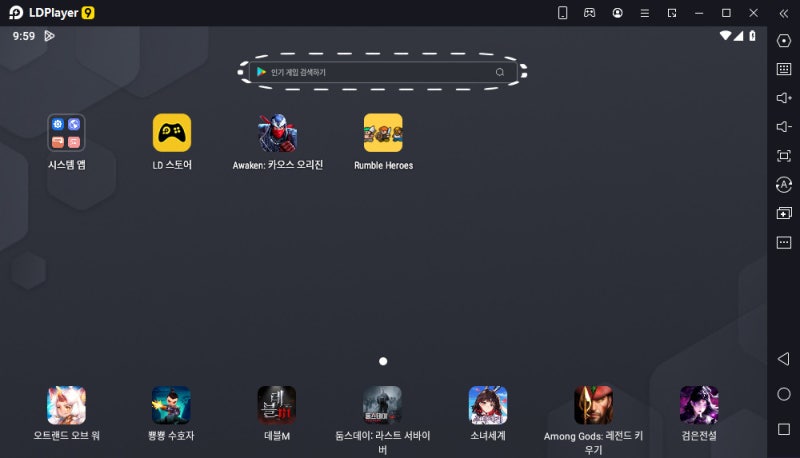Screen dimensions: 800x458
Task: Open multi-instance add window icon
Action: coord(784,213)
